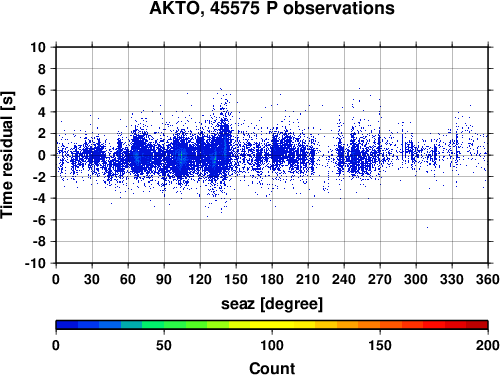Click the isolated outlier point near -7 seconds
The width and height of the screenshot is (500, 375).
(427, 228)
